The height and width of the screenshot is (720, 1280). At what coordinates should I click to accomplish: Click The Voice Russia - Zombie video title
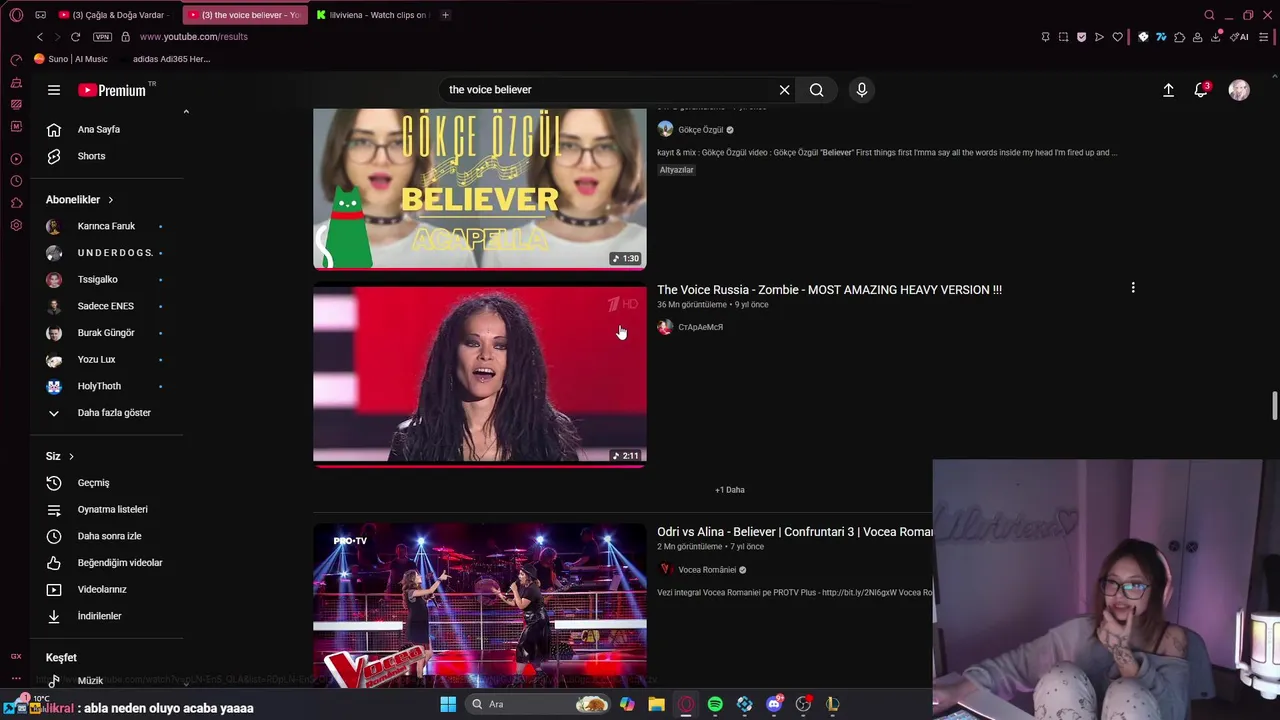[829, 290]
